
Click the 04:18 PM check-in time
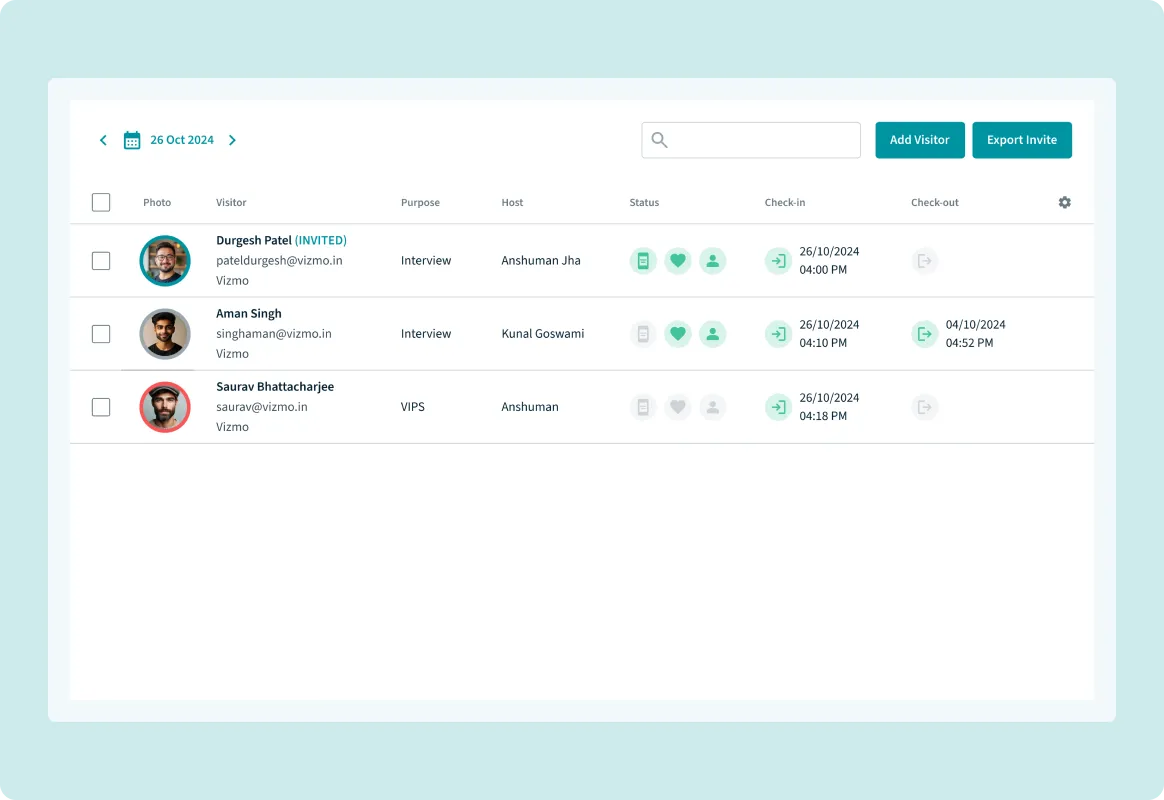[823, 416]
